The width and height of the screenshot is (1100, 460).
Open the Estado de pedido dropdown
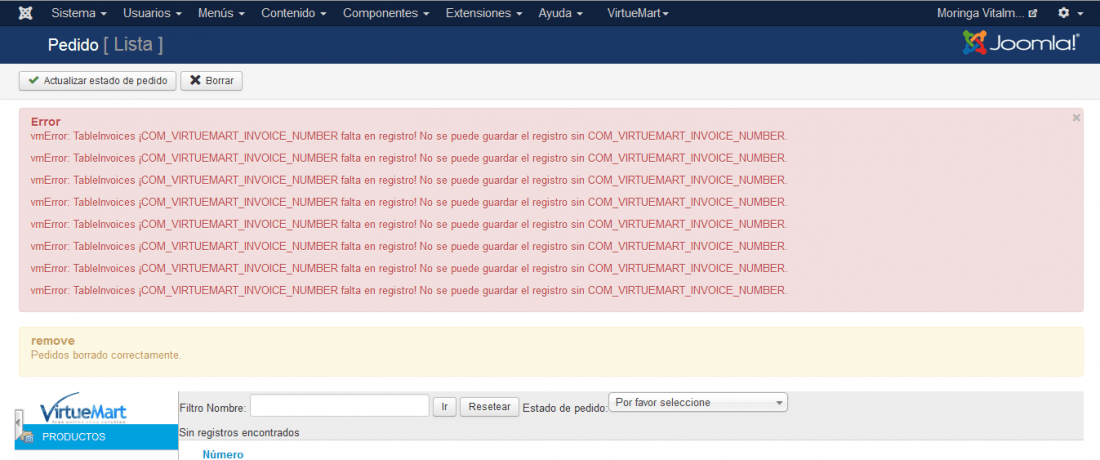coord(698,402)
